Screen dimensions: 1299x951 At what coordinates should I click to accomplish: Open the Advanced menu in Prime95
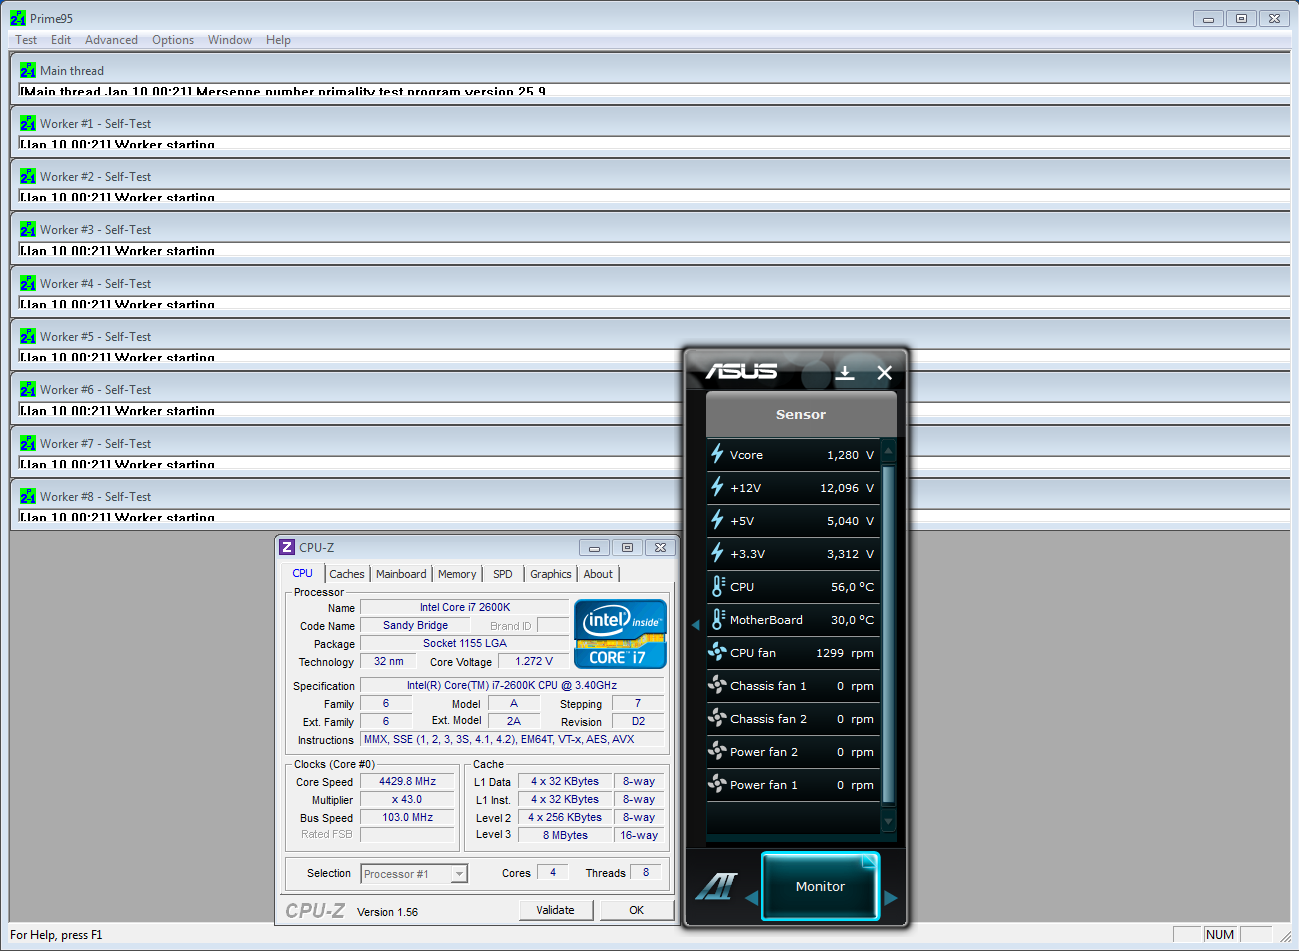[x=111, y=40]
